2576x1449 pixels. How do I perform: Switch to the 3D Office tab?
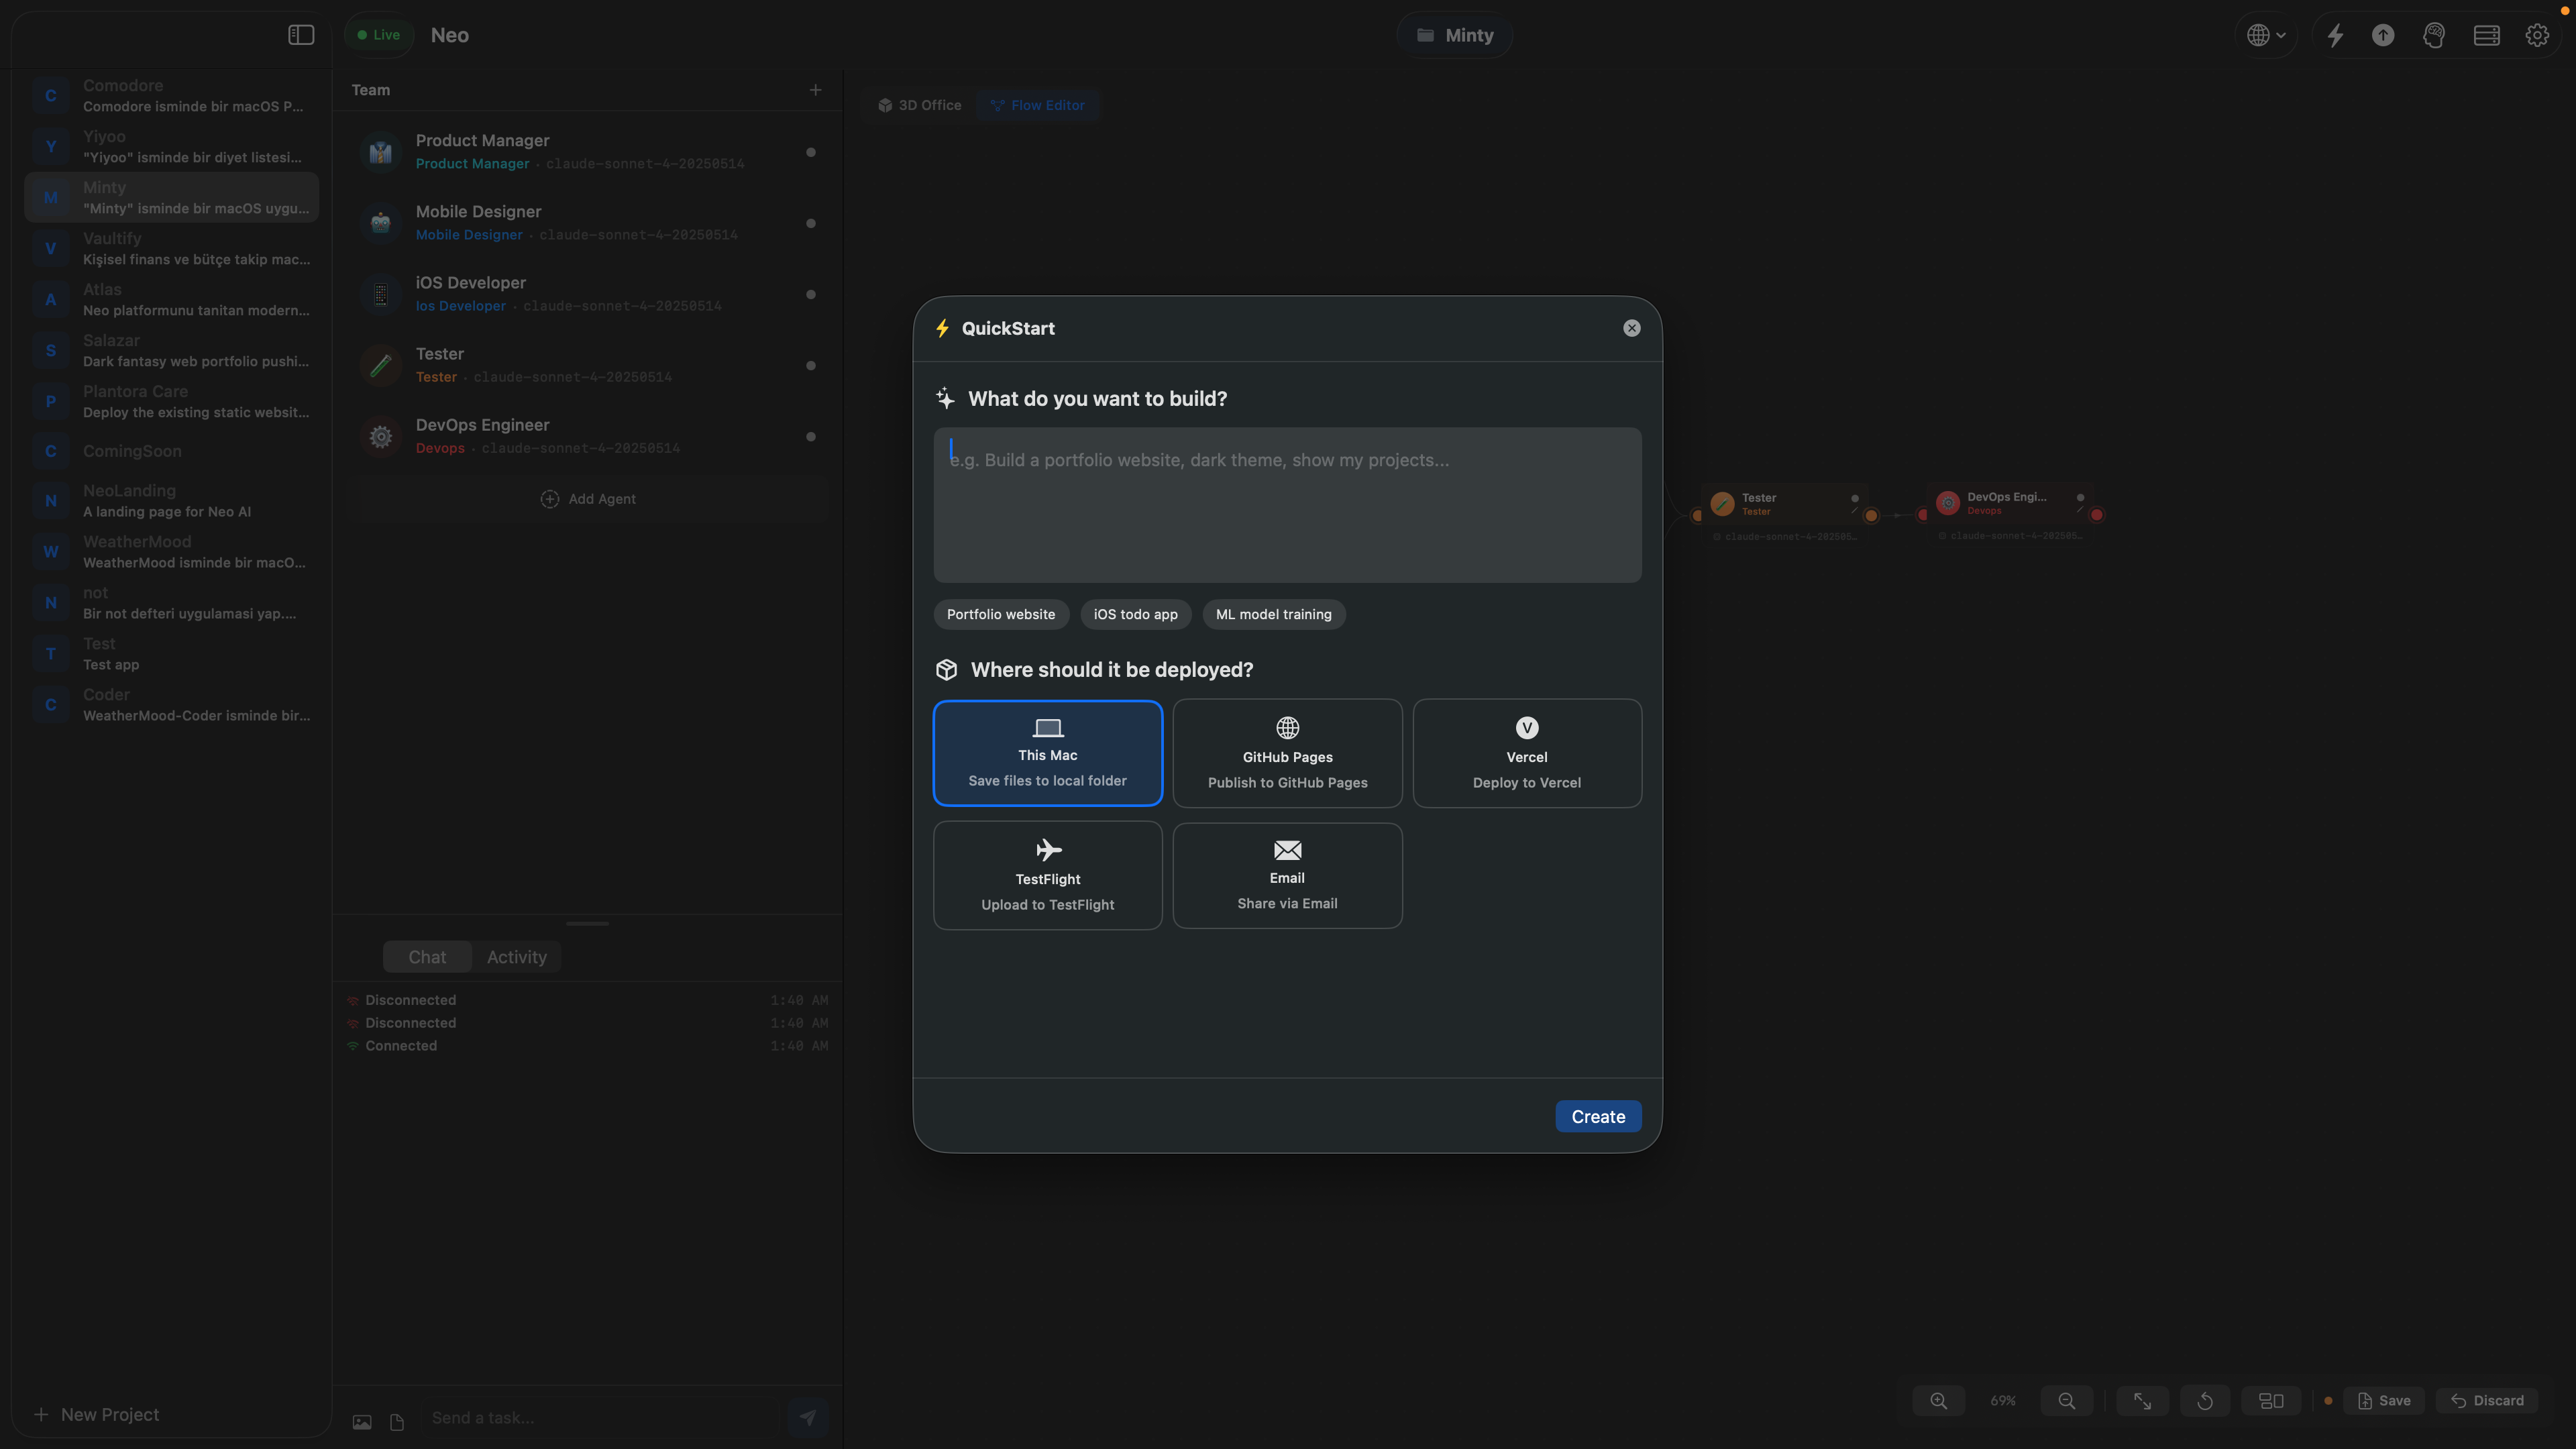[919, 105]
